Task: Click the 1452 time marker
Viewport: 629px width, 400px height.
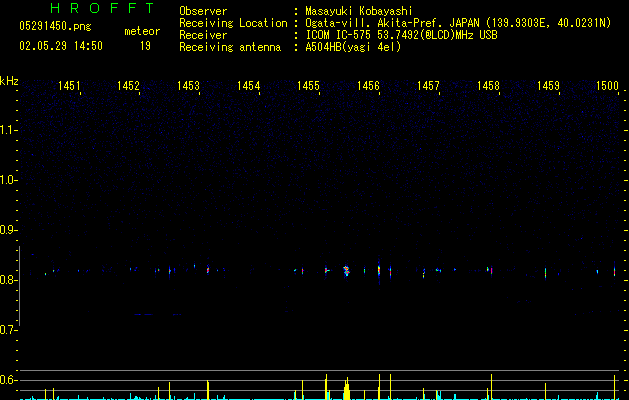Action: click(x=128, y=85)
